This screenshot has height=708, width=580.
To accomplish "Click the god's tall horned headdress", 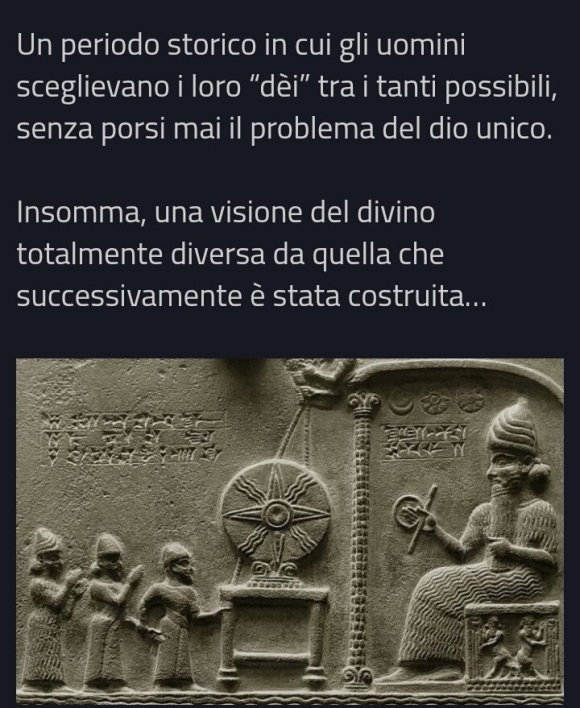I will [x=511, y=427].
